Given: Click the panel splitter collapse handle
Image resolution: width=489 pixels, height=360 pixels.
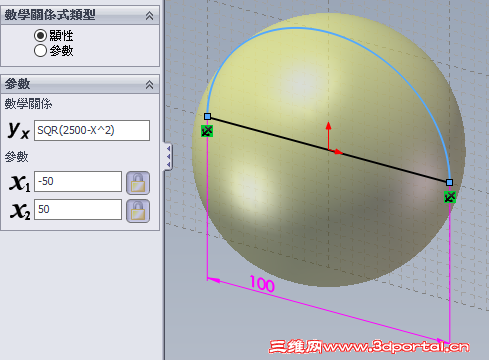Looking at the screenshot, I should click(x=168, y=156).
